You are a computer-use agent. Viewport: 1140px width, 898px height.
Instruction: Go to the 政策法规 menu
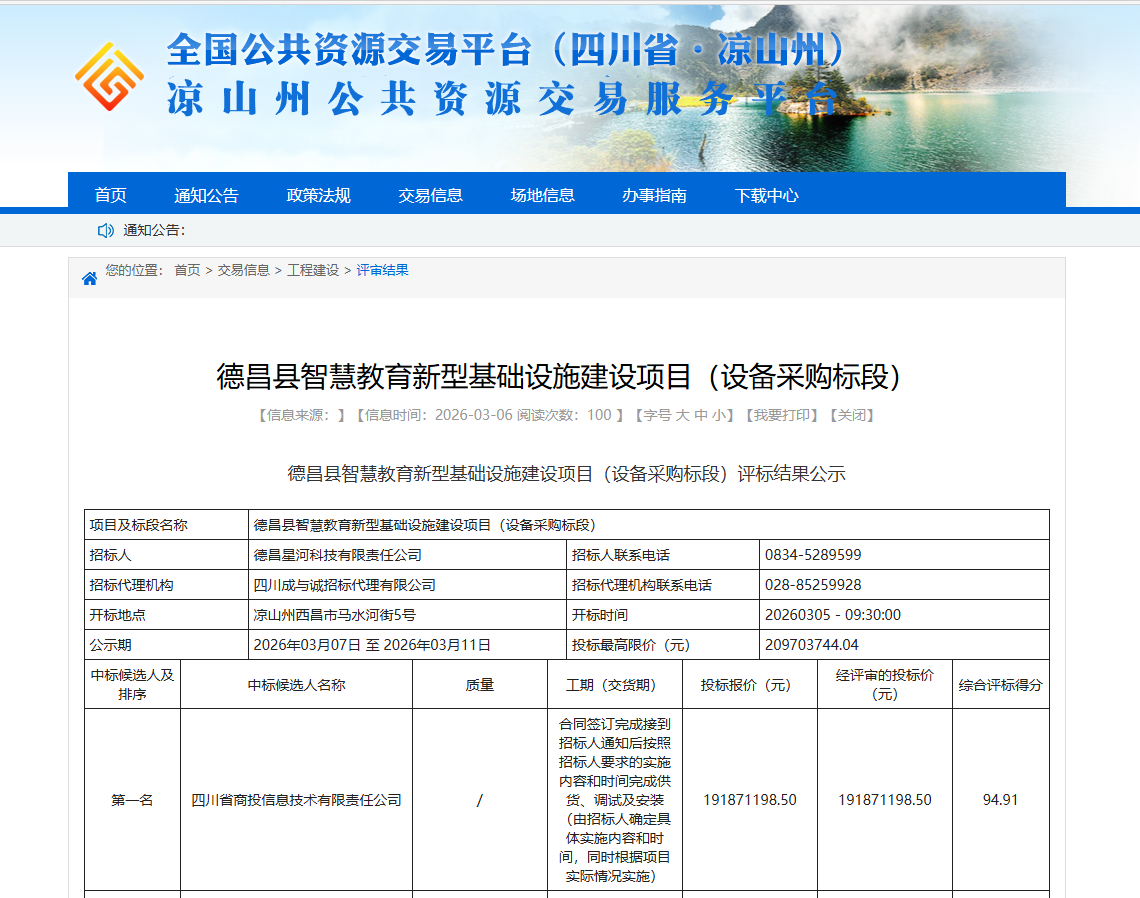point(319,195)
